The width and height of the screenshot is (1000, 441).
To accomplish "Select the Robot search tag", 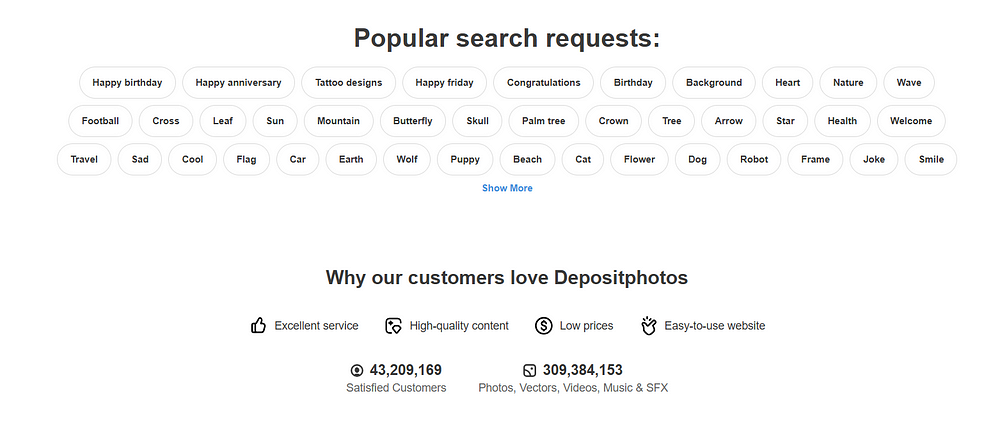I will (754, 159).
